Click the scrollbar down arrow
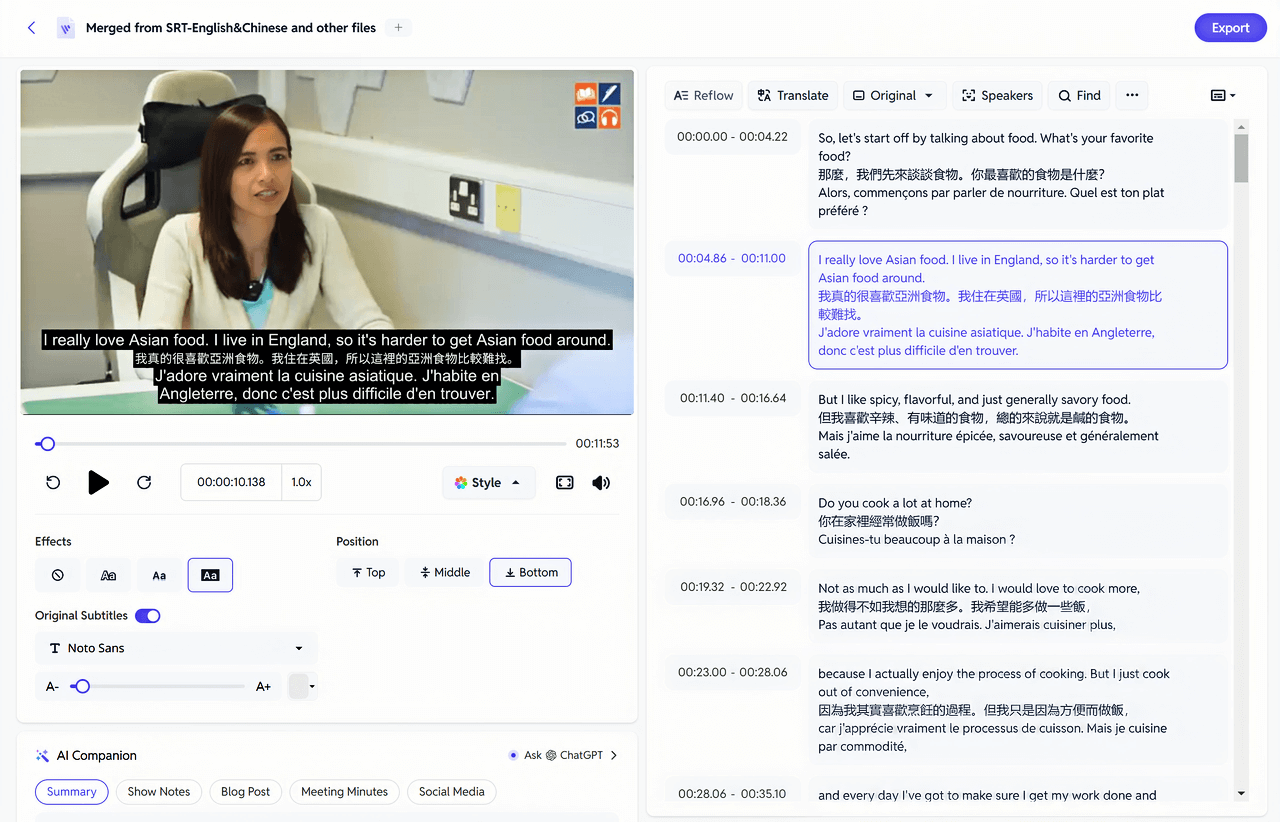Image resolution: width=1280 pixels, height=822 pixels. point(1241,794)
